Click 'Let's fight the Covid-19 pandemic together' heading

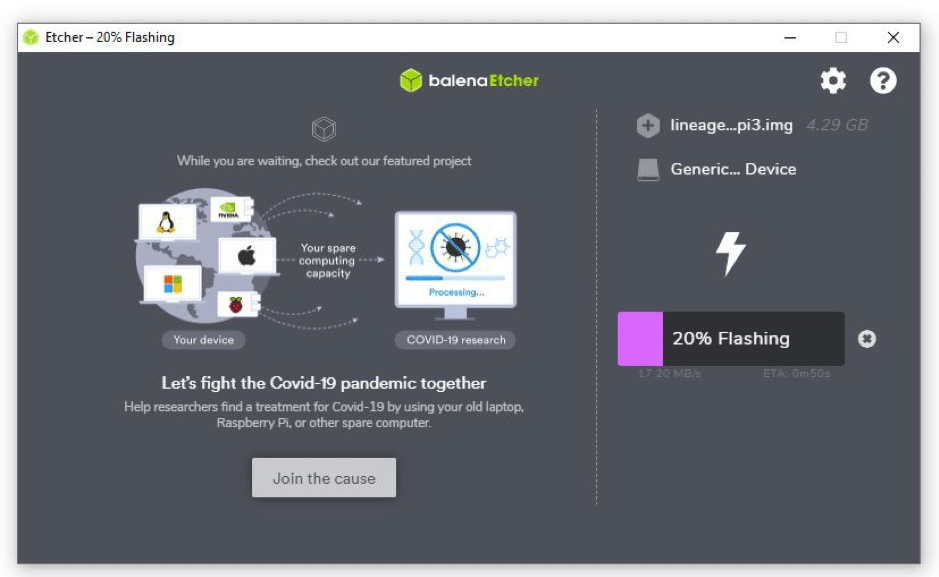pyautogui.click(x=324, y=383)
